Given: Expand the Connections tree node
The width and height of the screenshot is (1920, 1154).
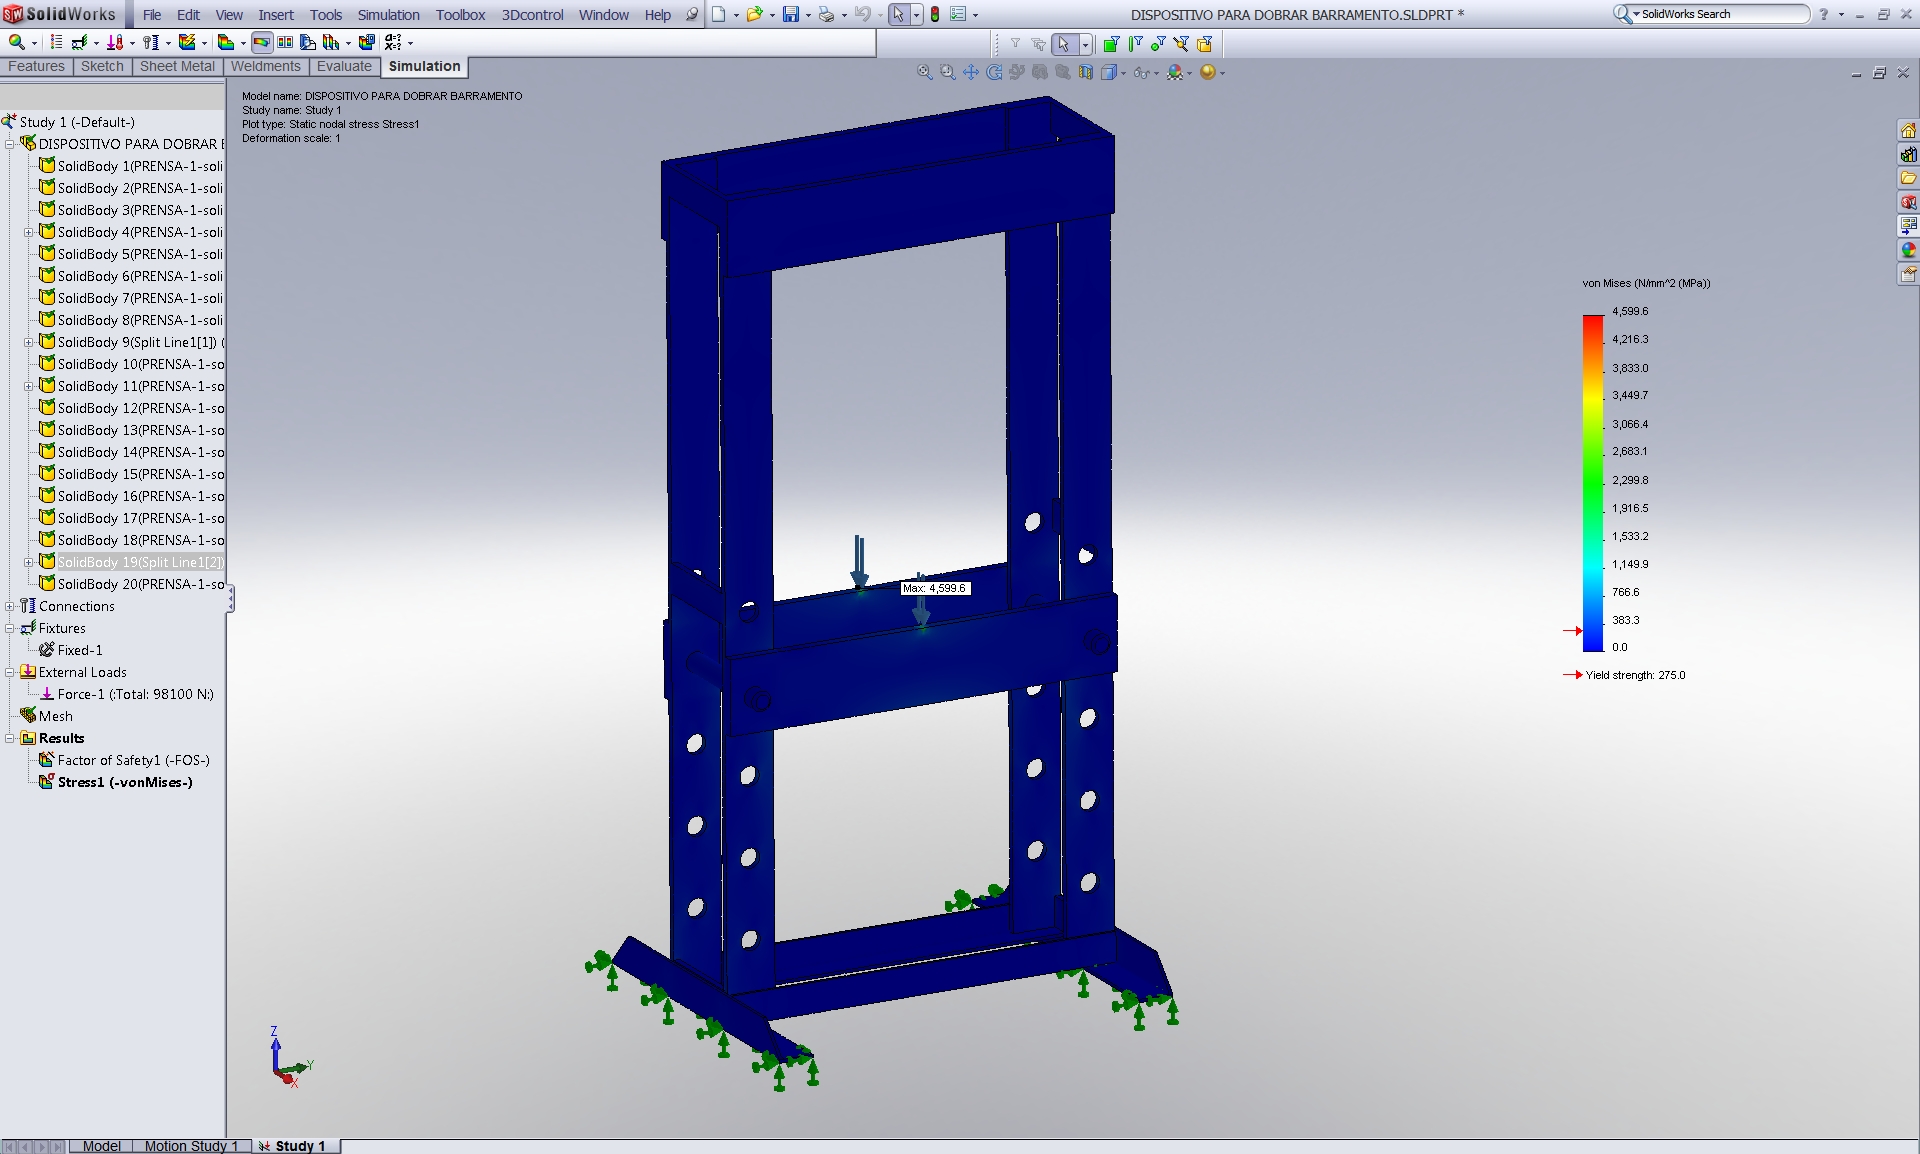Looking at the screenshot, I should click(10, 606).
